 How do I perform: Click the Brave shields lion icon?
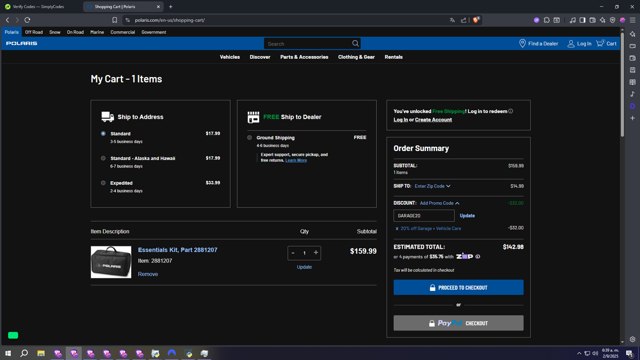coord(476,20)
